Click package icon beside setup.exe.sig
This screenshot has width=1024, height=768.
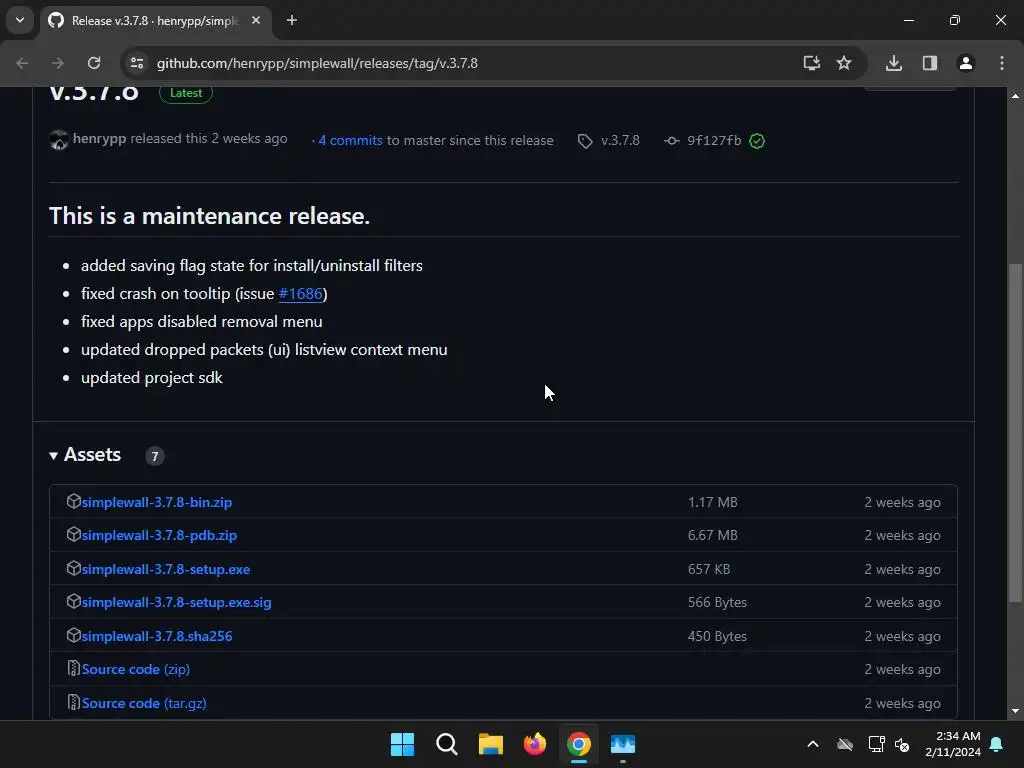[x=74, y=601]
